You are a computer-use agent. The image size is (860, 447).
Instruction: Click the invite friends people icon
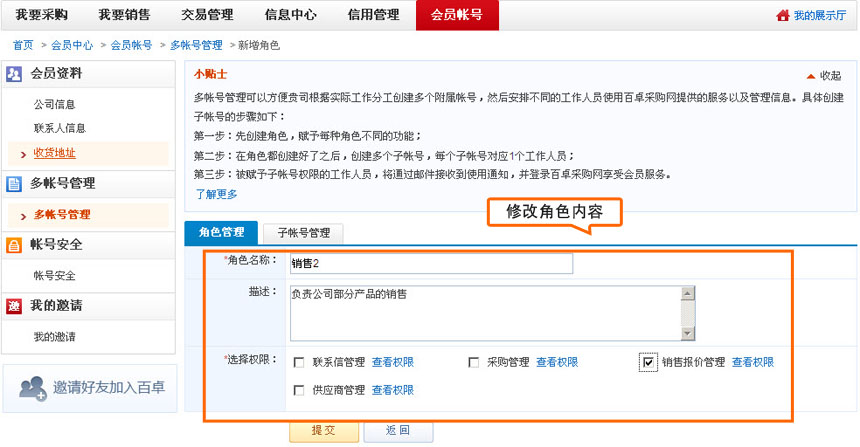point(33,388)
